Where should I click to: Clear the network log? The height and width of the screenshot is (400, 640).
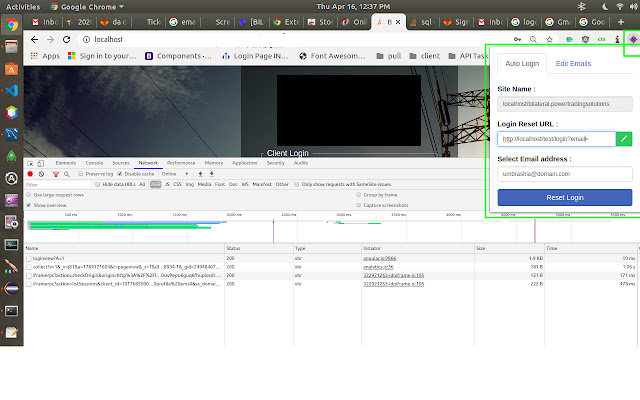point(41,174)
